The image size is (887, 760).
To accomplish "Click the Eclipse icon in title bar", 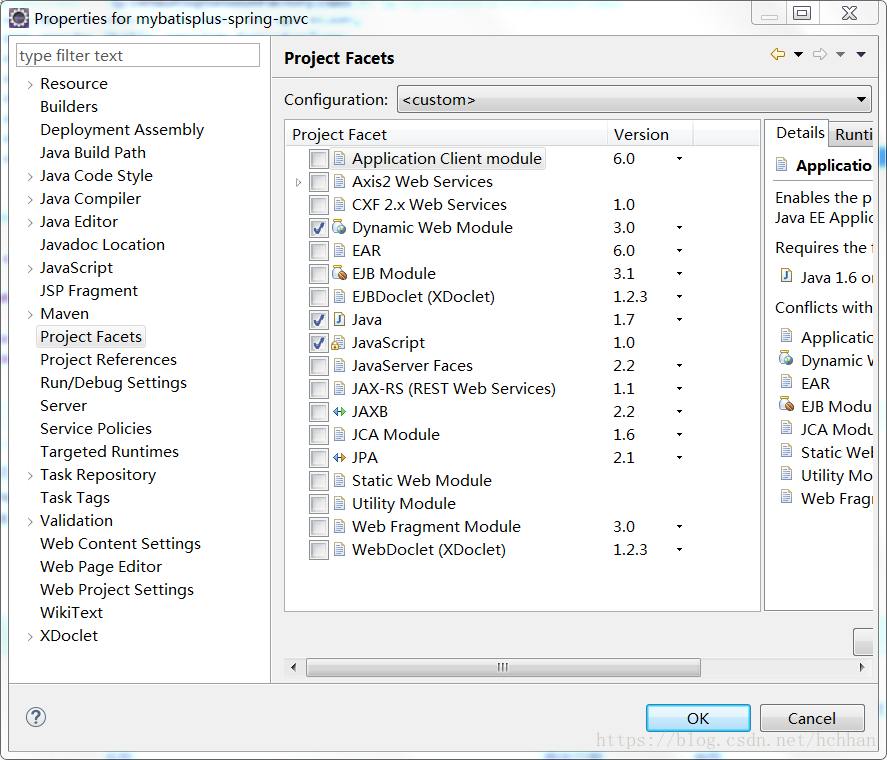I will tap(19, 18).
